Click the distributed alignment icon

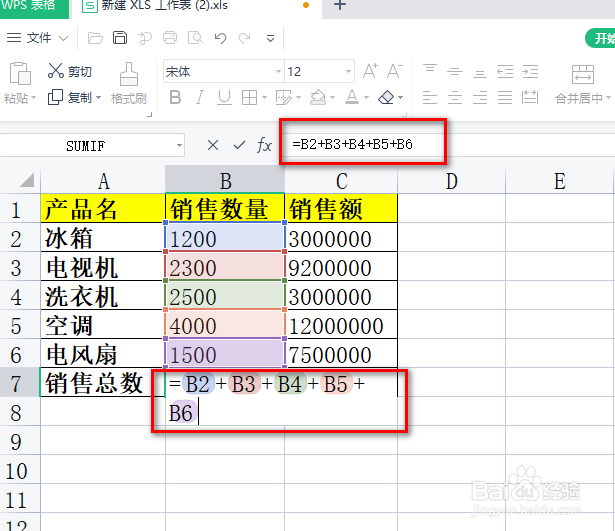(530, 97)
